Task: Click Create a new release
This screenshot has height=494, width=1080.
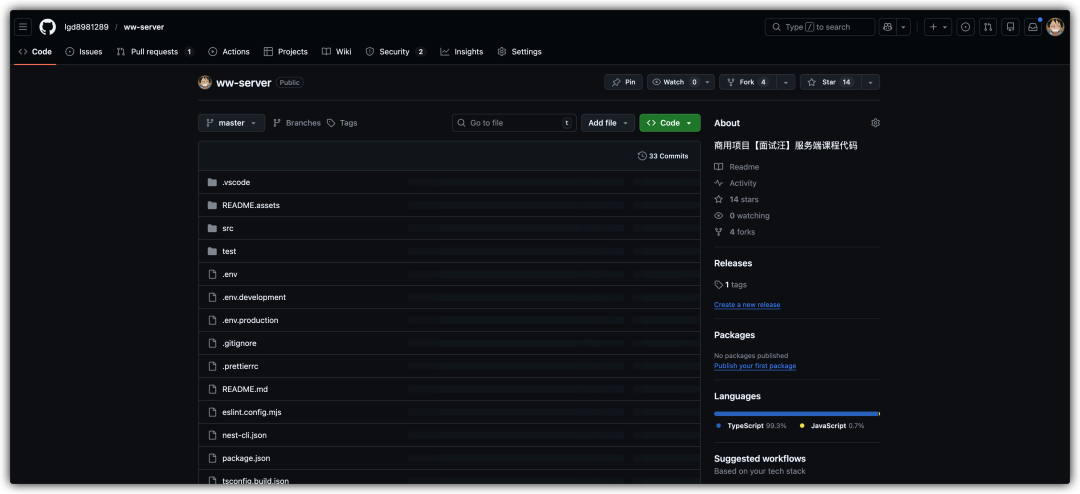Action: [x=747, y=305]
